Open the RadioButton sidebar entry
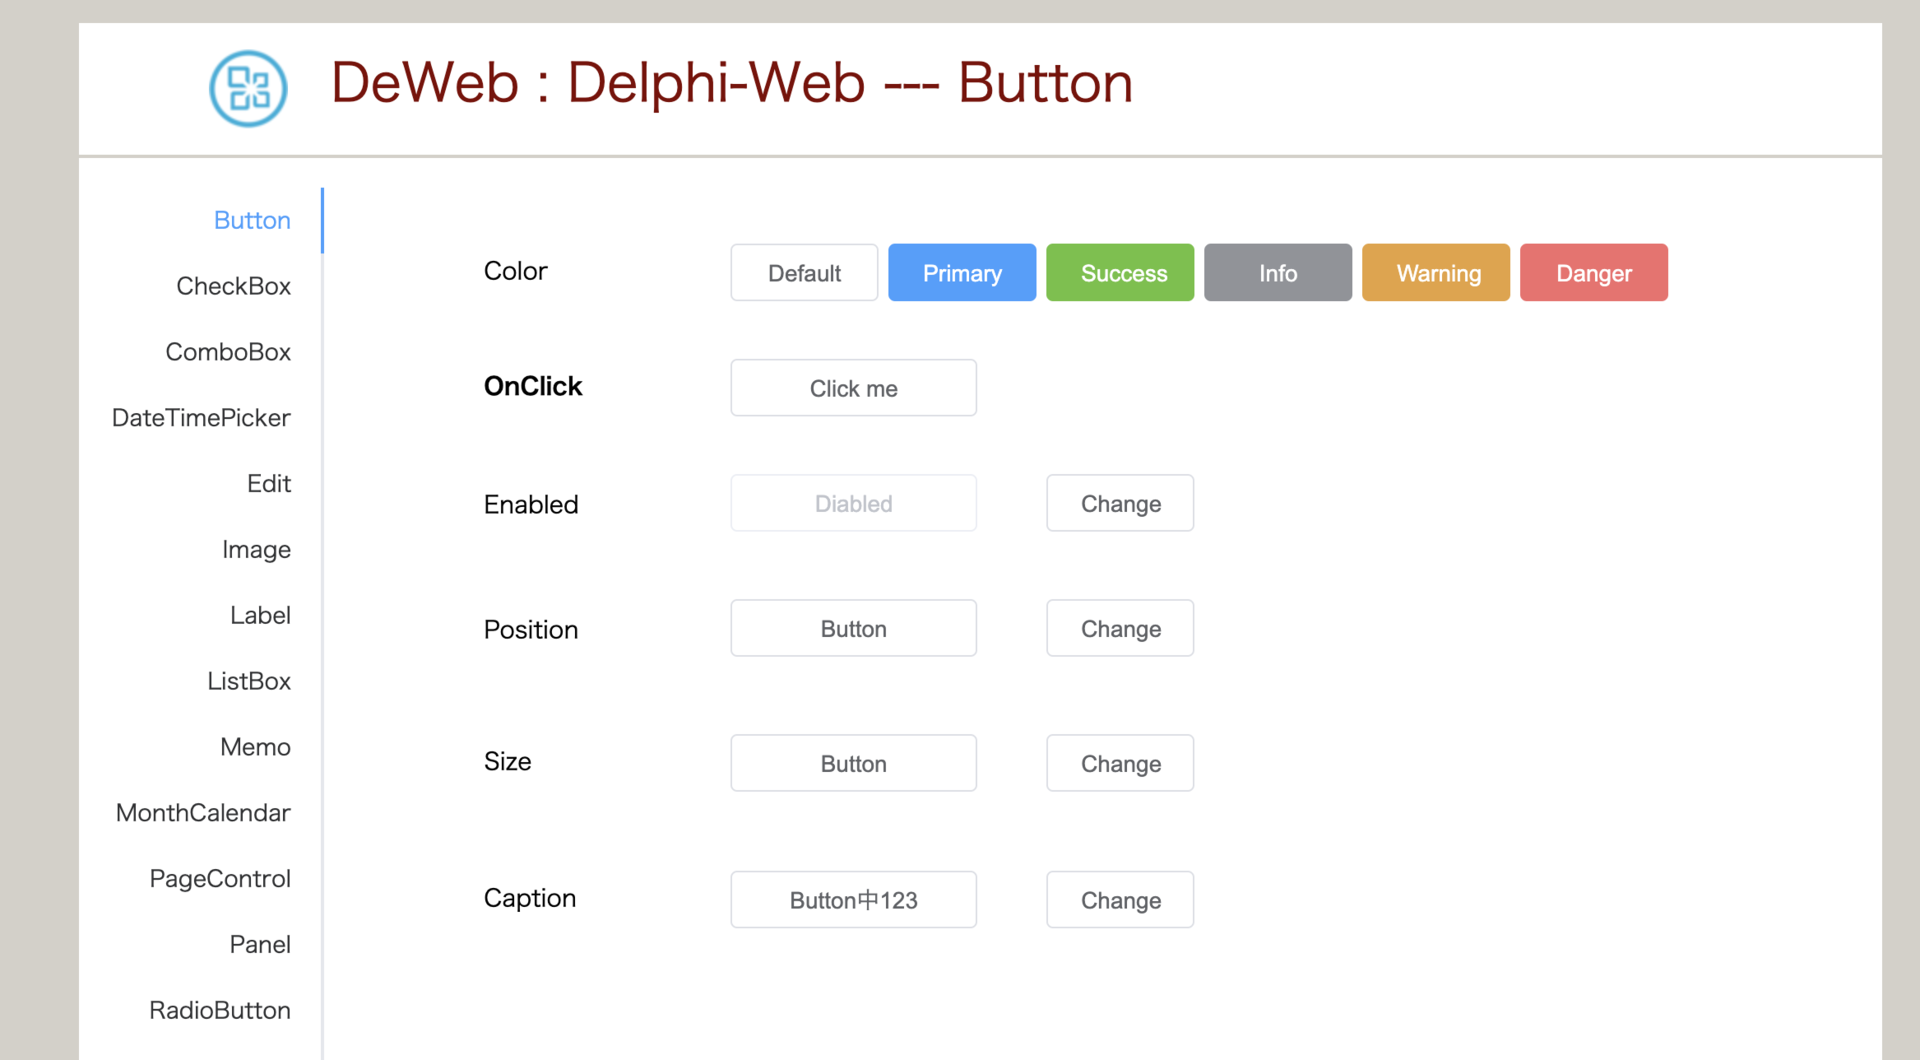 [x=220, y=1010]
